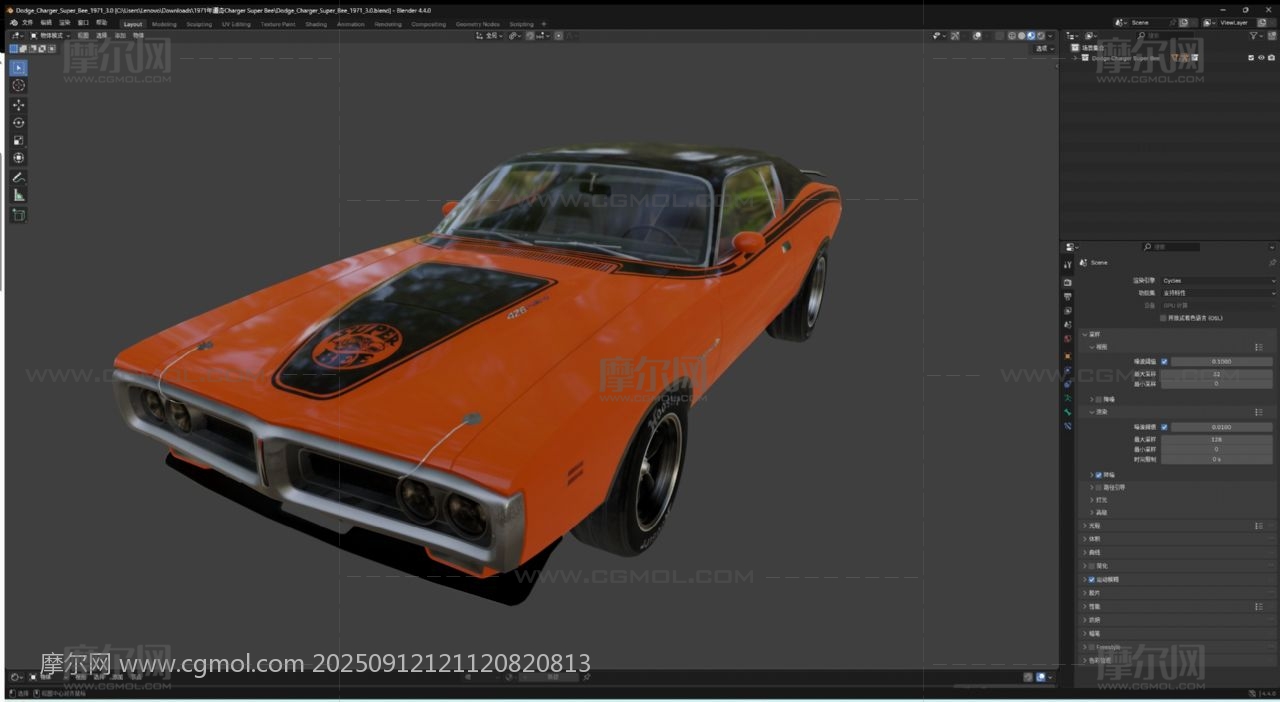Image resolution: width=1280 pixels, height=702 pixels.
Task: Open the Tool properties tab
Action: click(1067, 264)
